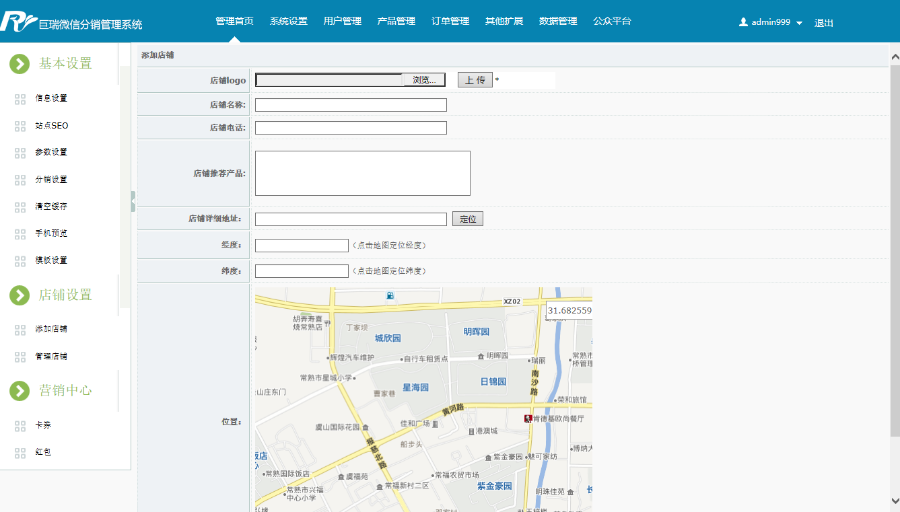Image resolution: width=900 pixels, height=512 pixels.
Task: Click the 上传 upload button
Action: [475, 80]
